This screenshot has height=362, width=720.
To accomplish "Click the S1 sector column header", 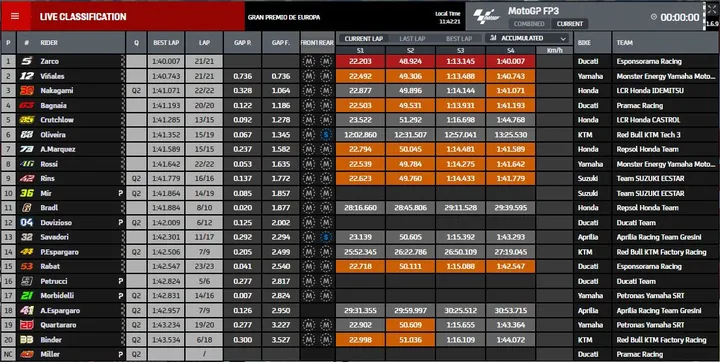I will [x=360, y=50].
